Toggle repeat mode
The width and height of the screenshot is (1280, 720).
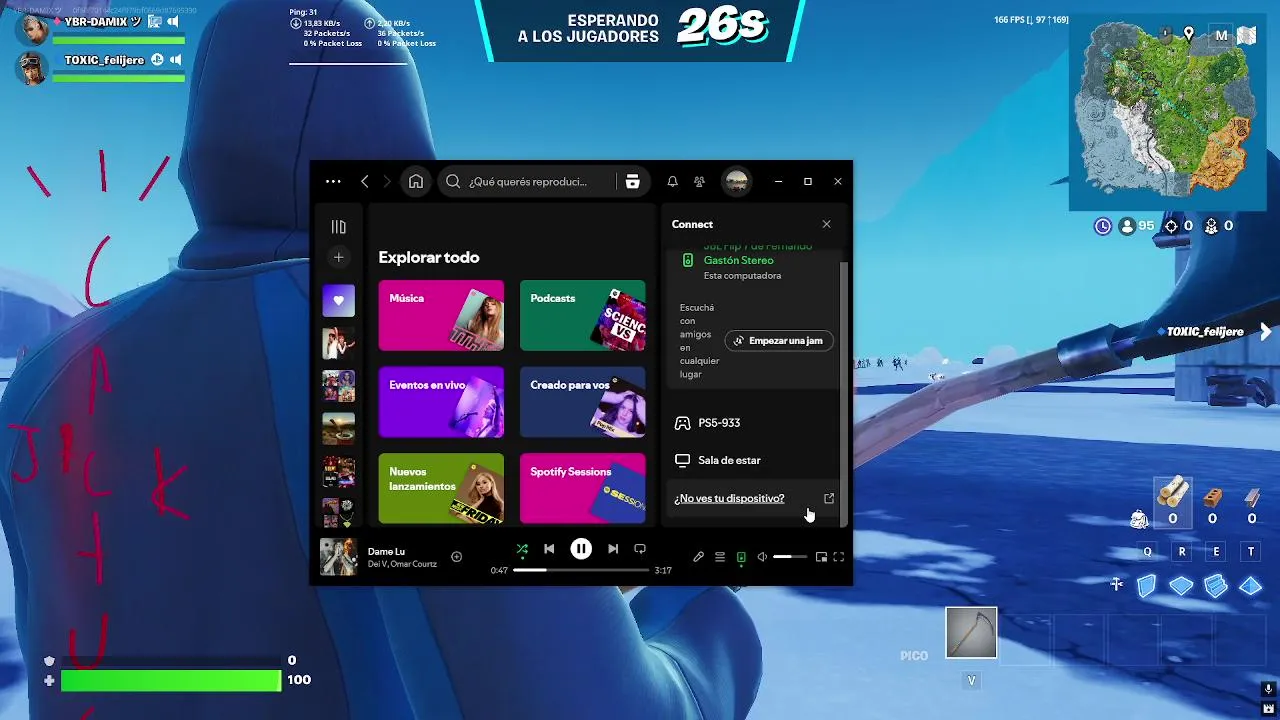point(640,549)
